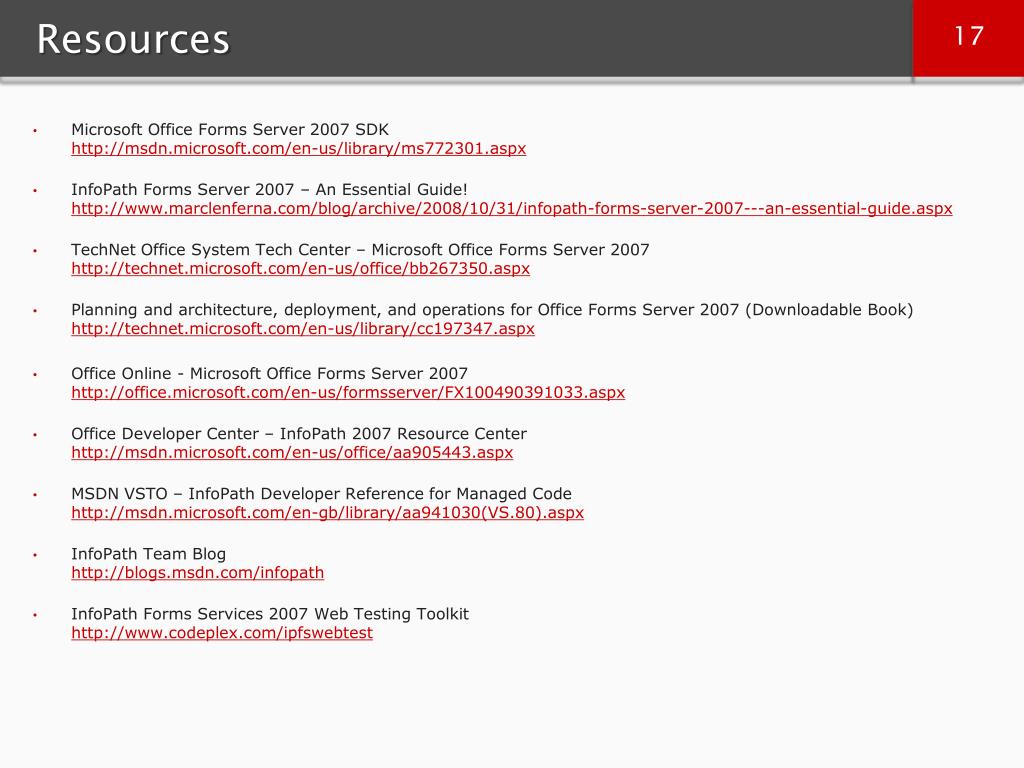Open the technet cc197347.aspx library link
The image size is (1024, 768).
(x=303, y=328)
